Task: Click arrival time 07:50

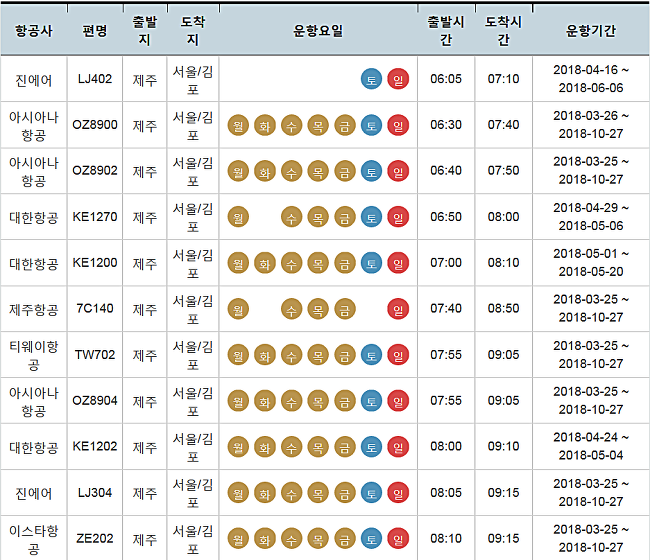Action: (503, 170)
